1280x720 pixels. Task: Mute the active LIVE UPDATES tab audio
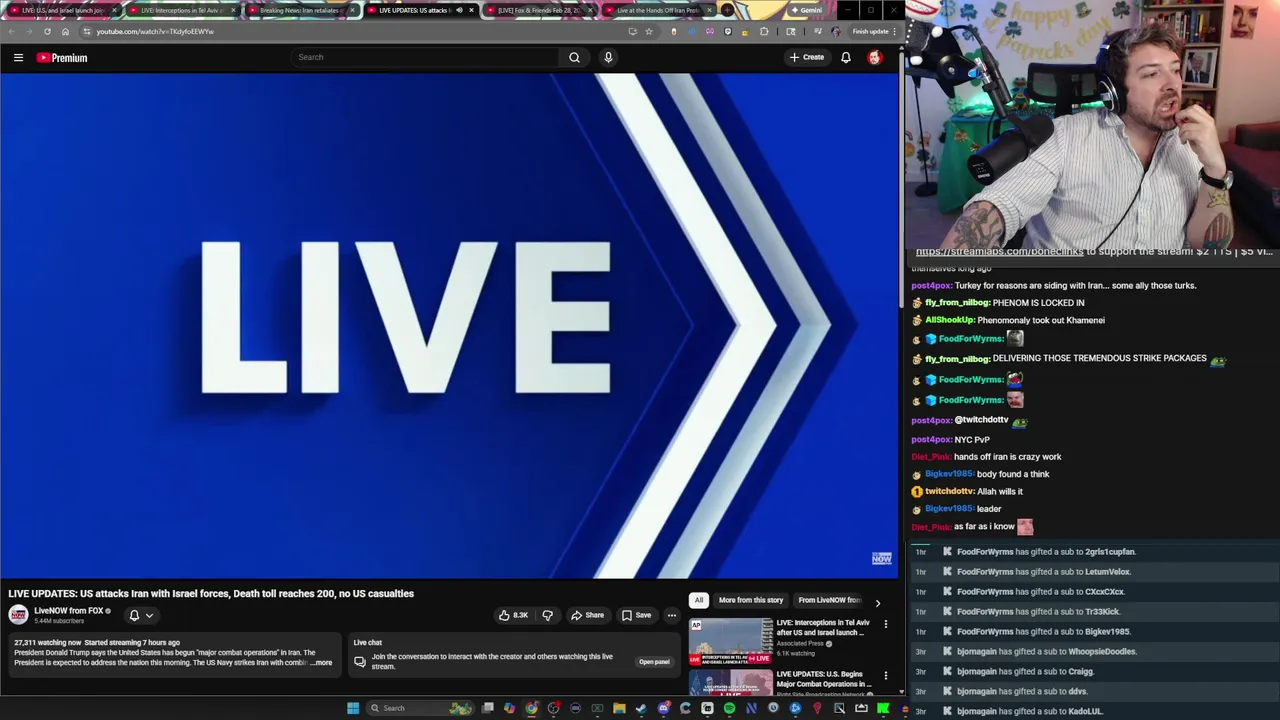[459, 10]
